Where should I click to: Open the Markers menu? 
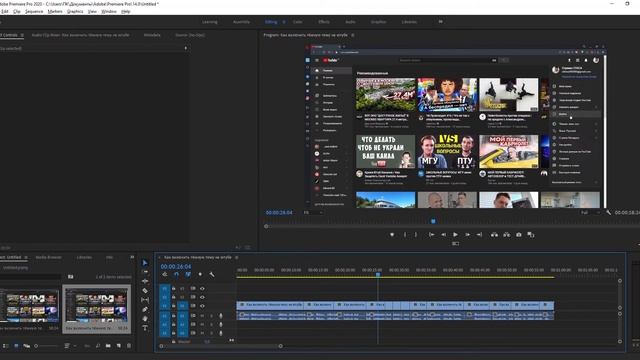pyautogui.click(x=55, y=11)
